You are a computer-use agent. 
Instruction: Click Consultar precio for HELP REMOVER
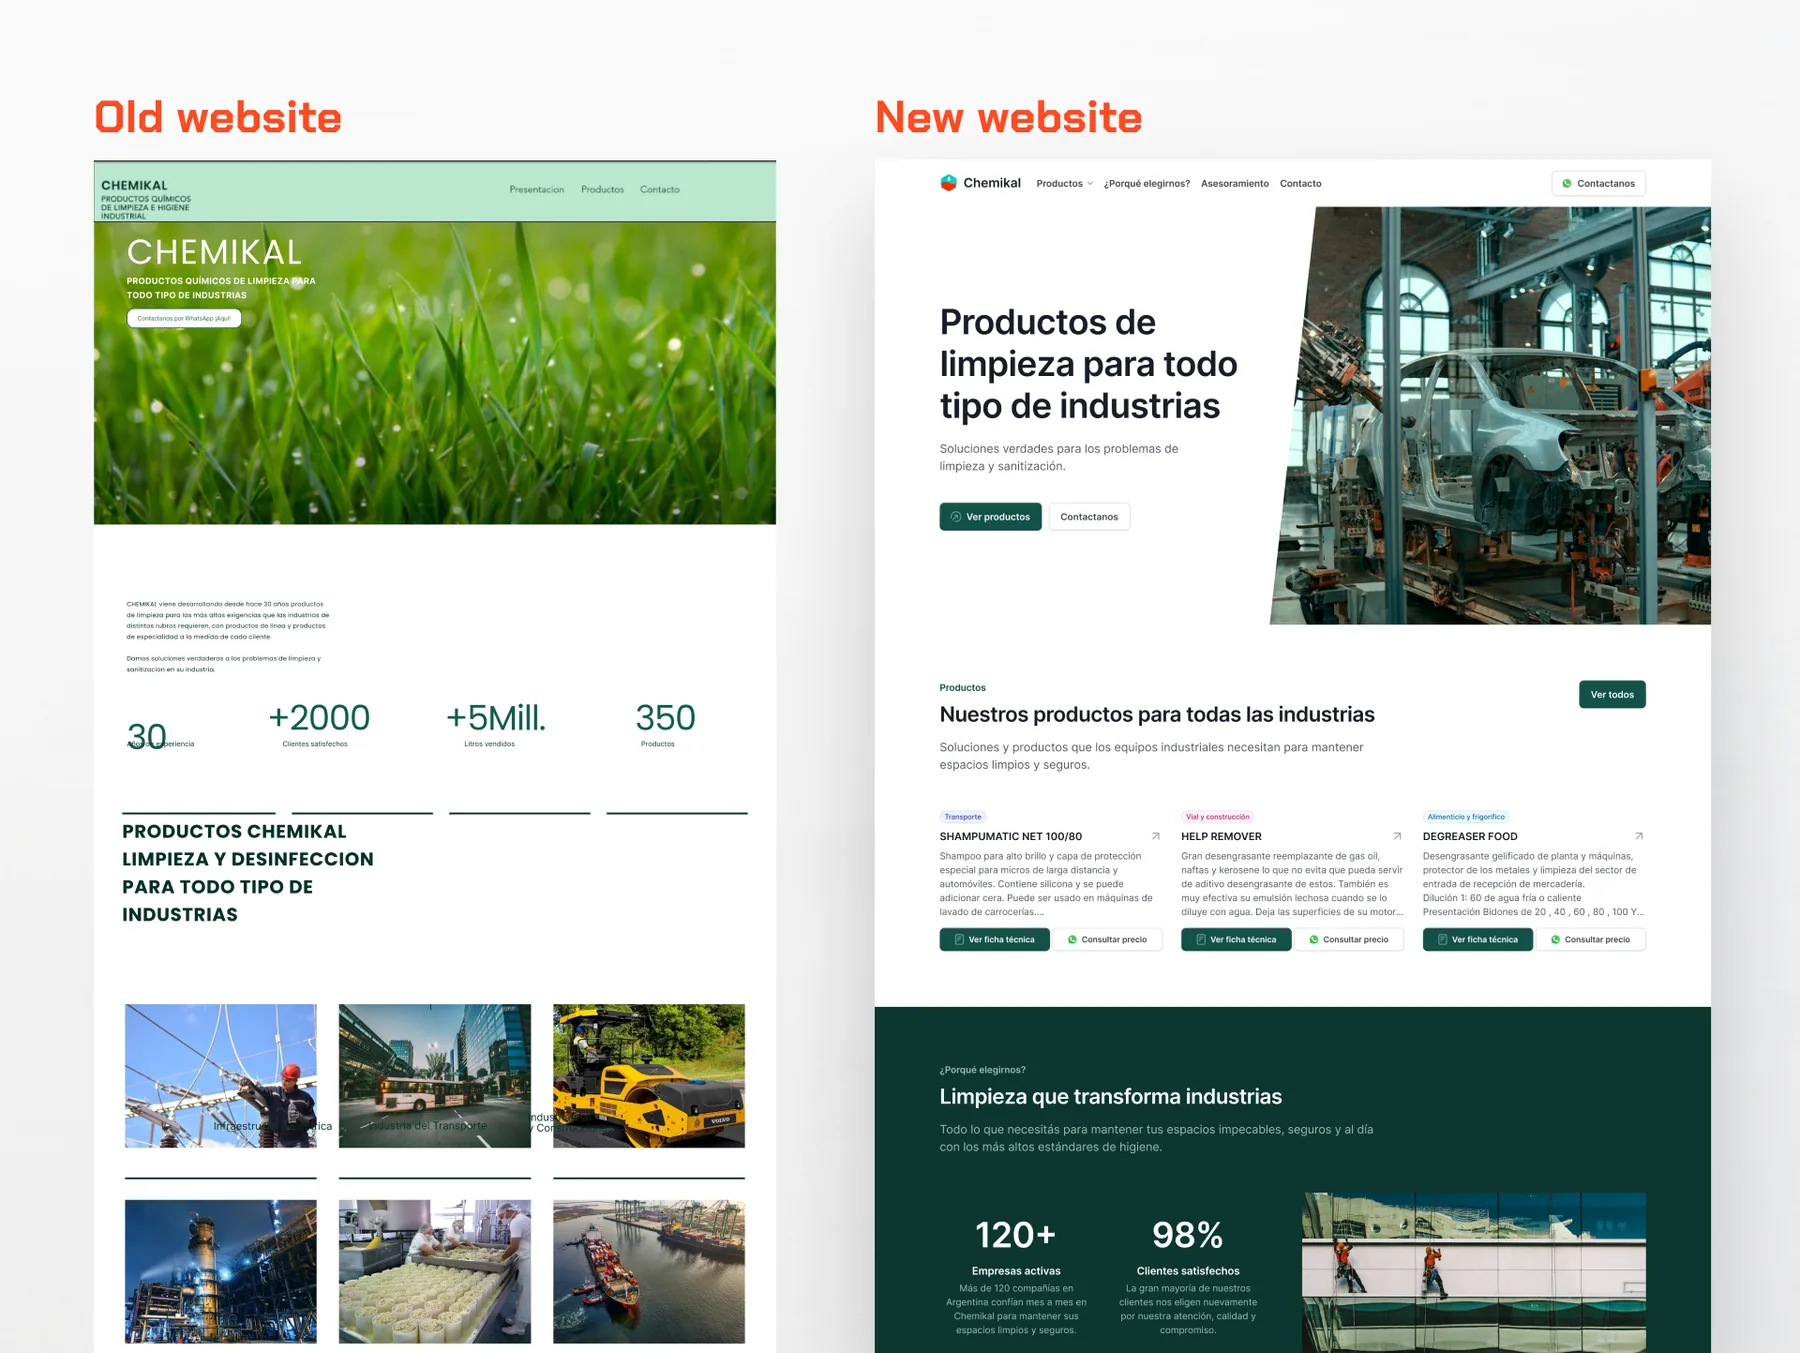click(1349, 940)
